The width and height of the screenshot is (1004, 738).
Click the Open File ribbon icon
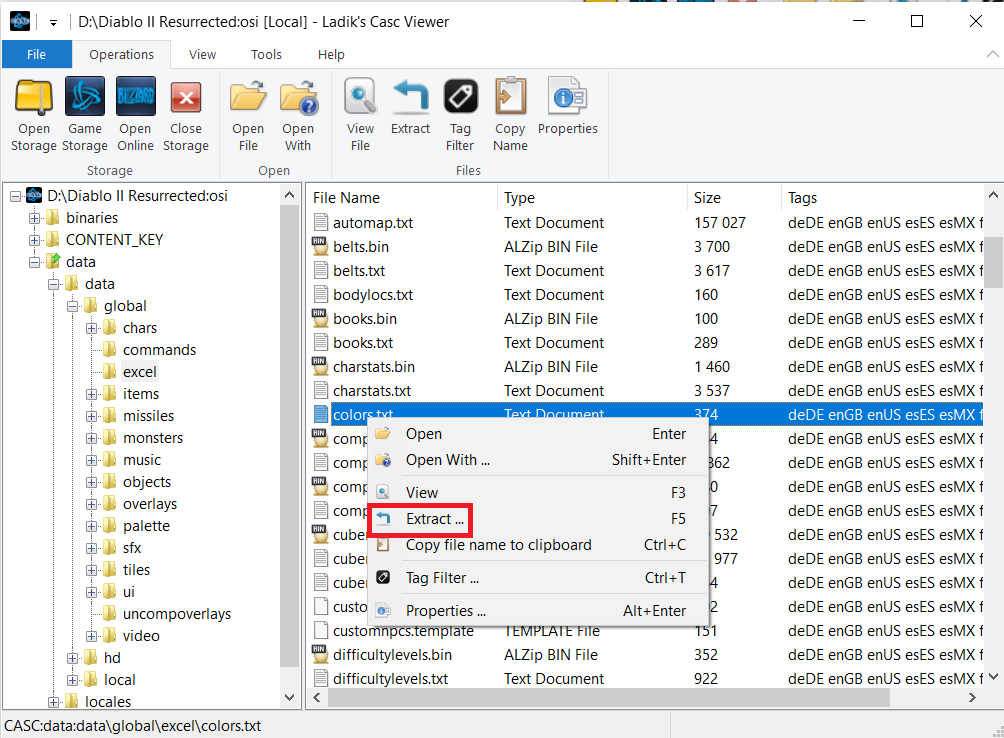click(x=248, y=97)
